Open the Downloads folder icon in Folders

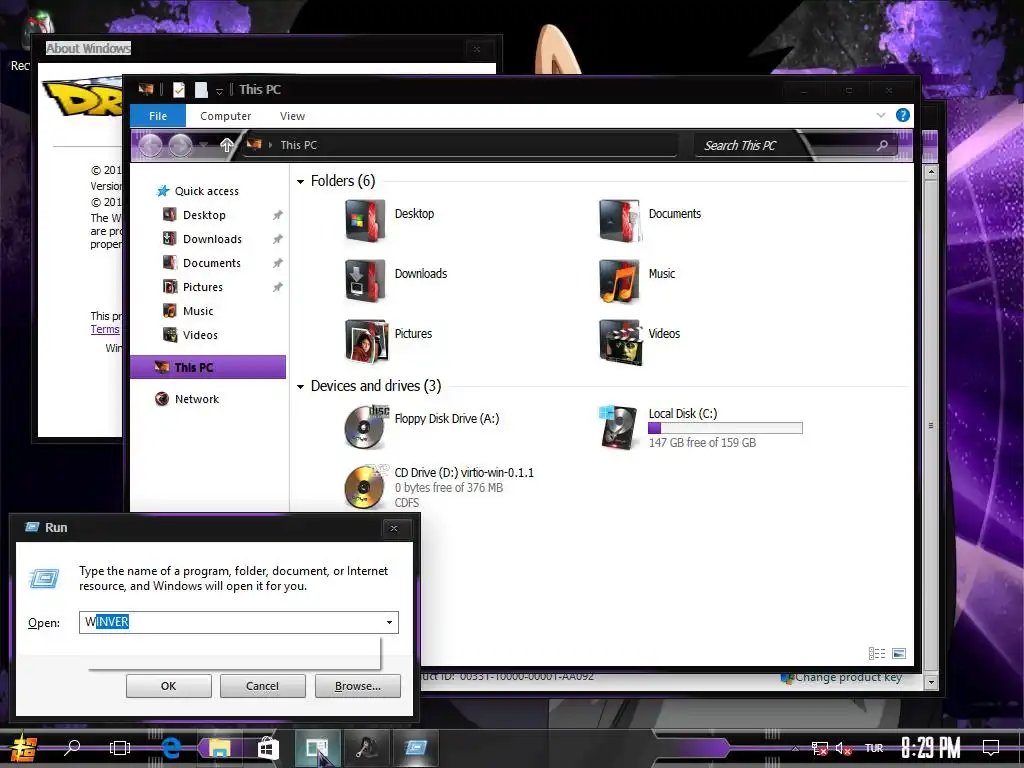tap(364, 281)
